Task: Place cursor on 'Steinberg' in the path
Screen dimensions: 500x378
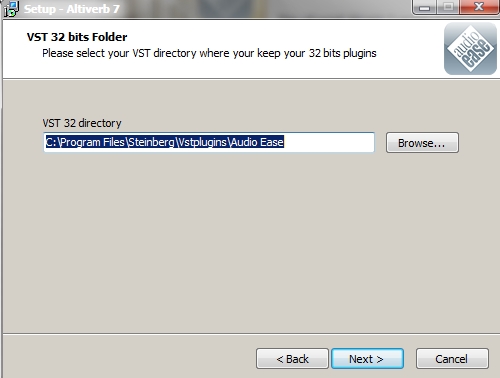Action: click(x=152, y=142)
